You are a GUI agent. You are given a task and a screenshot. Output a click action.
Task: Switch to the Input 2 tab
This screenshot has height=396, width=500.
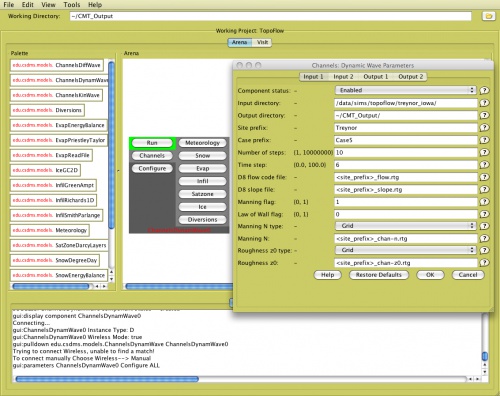pos(343,77)
